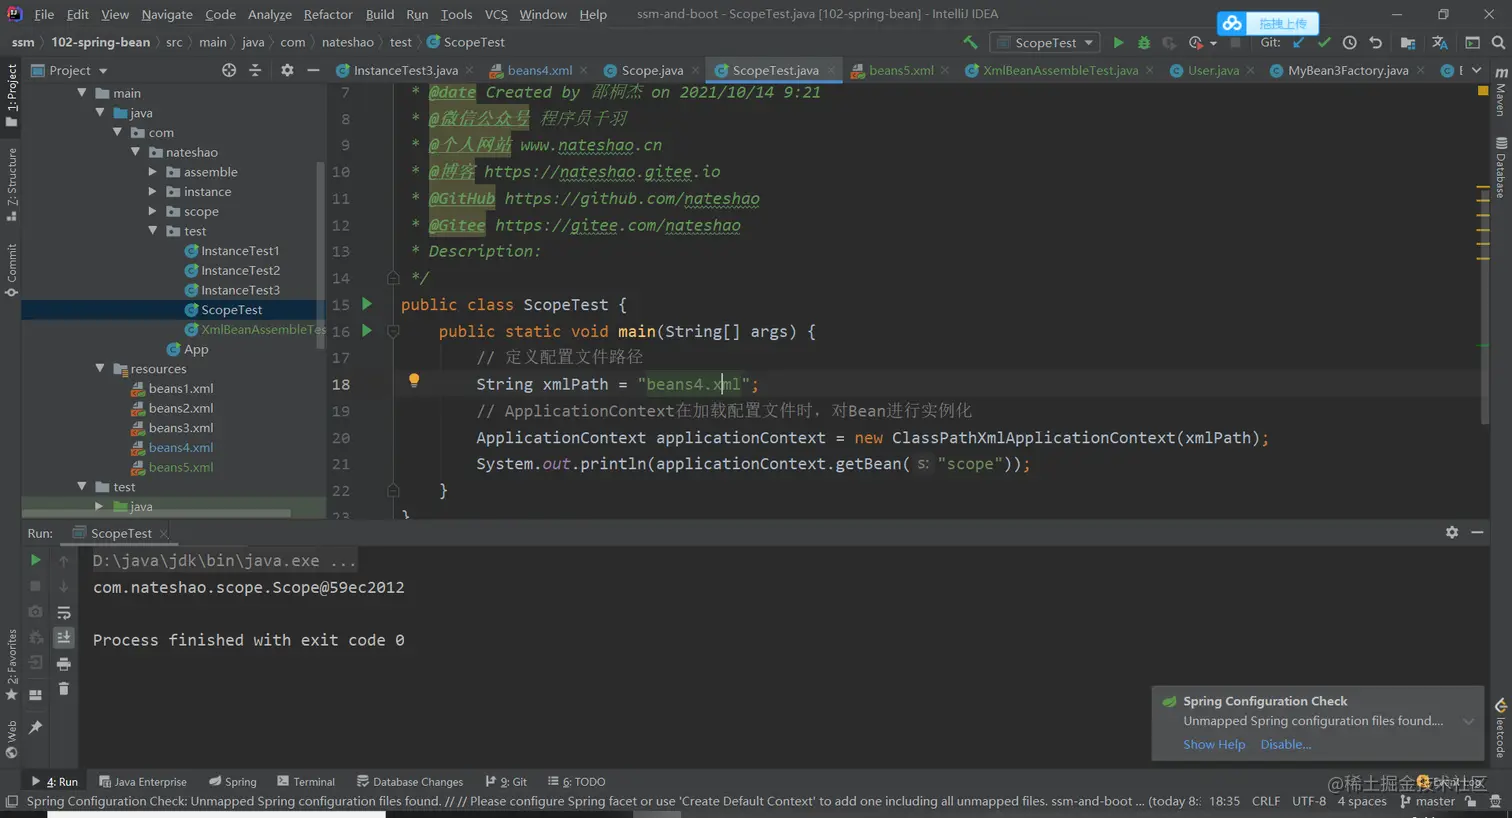Click Git Update Project blue arrow
1512x818 pixels.
(x=1298, y=42)
